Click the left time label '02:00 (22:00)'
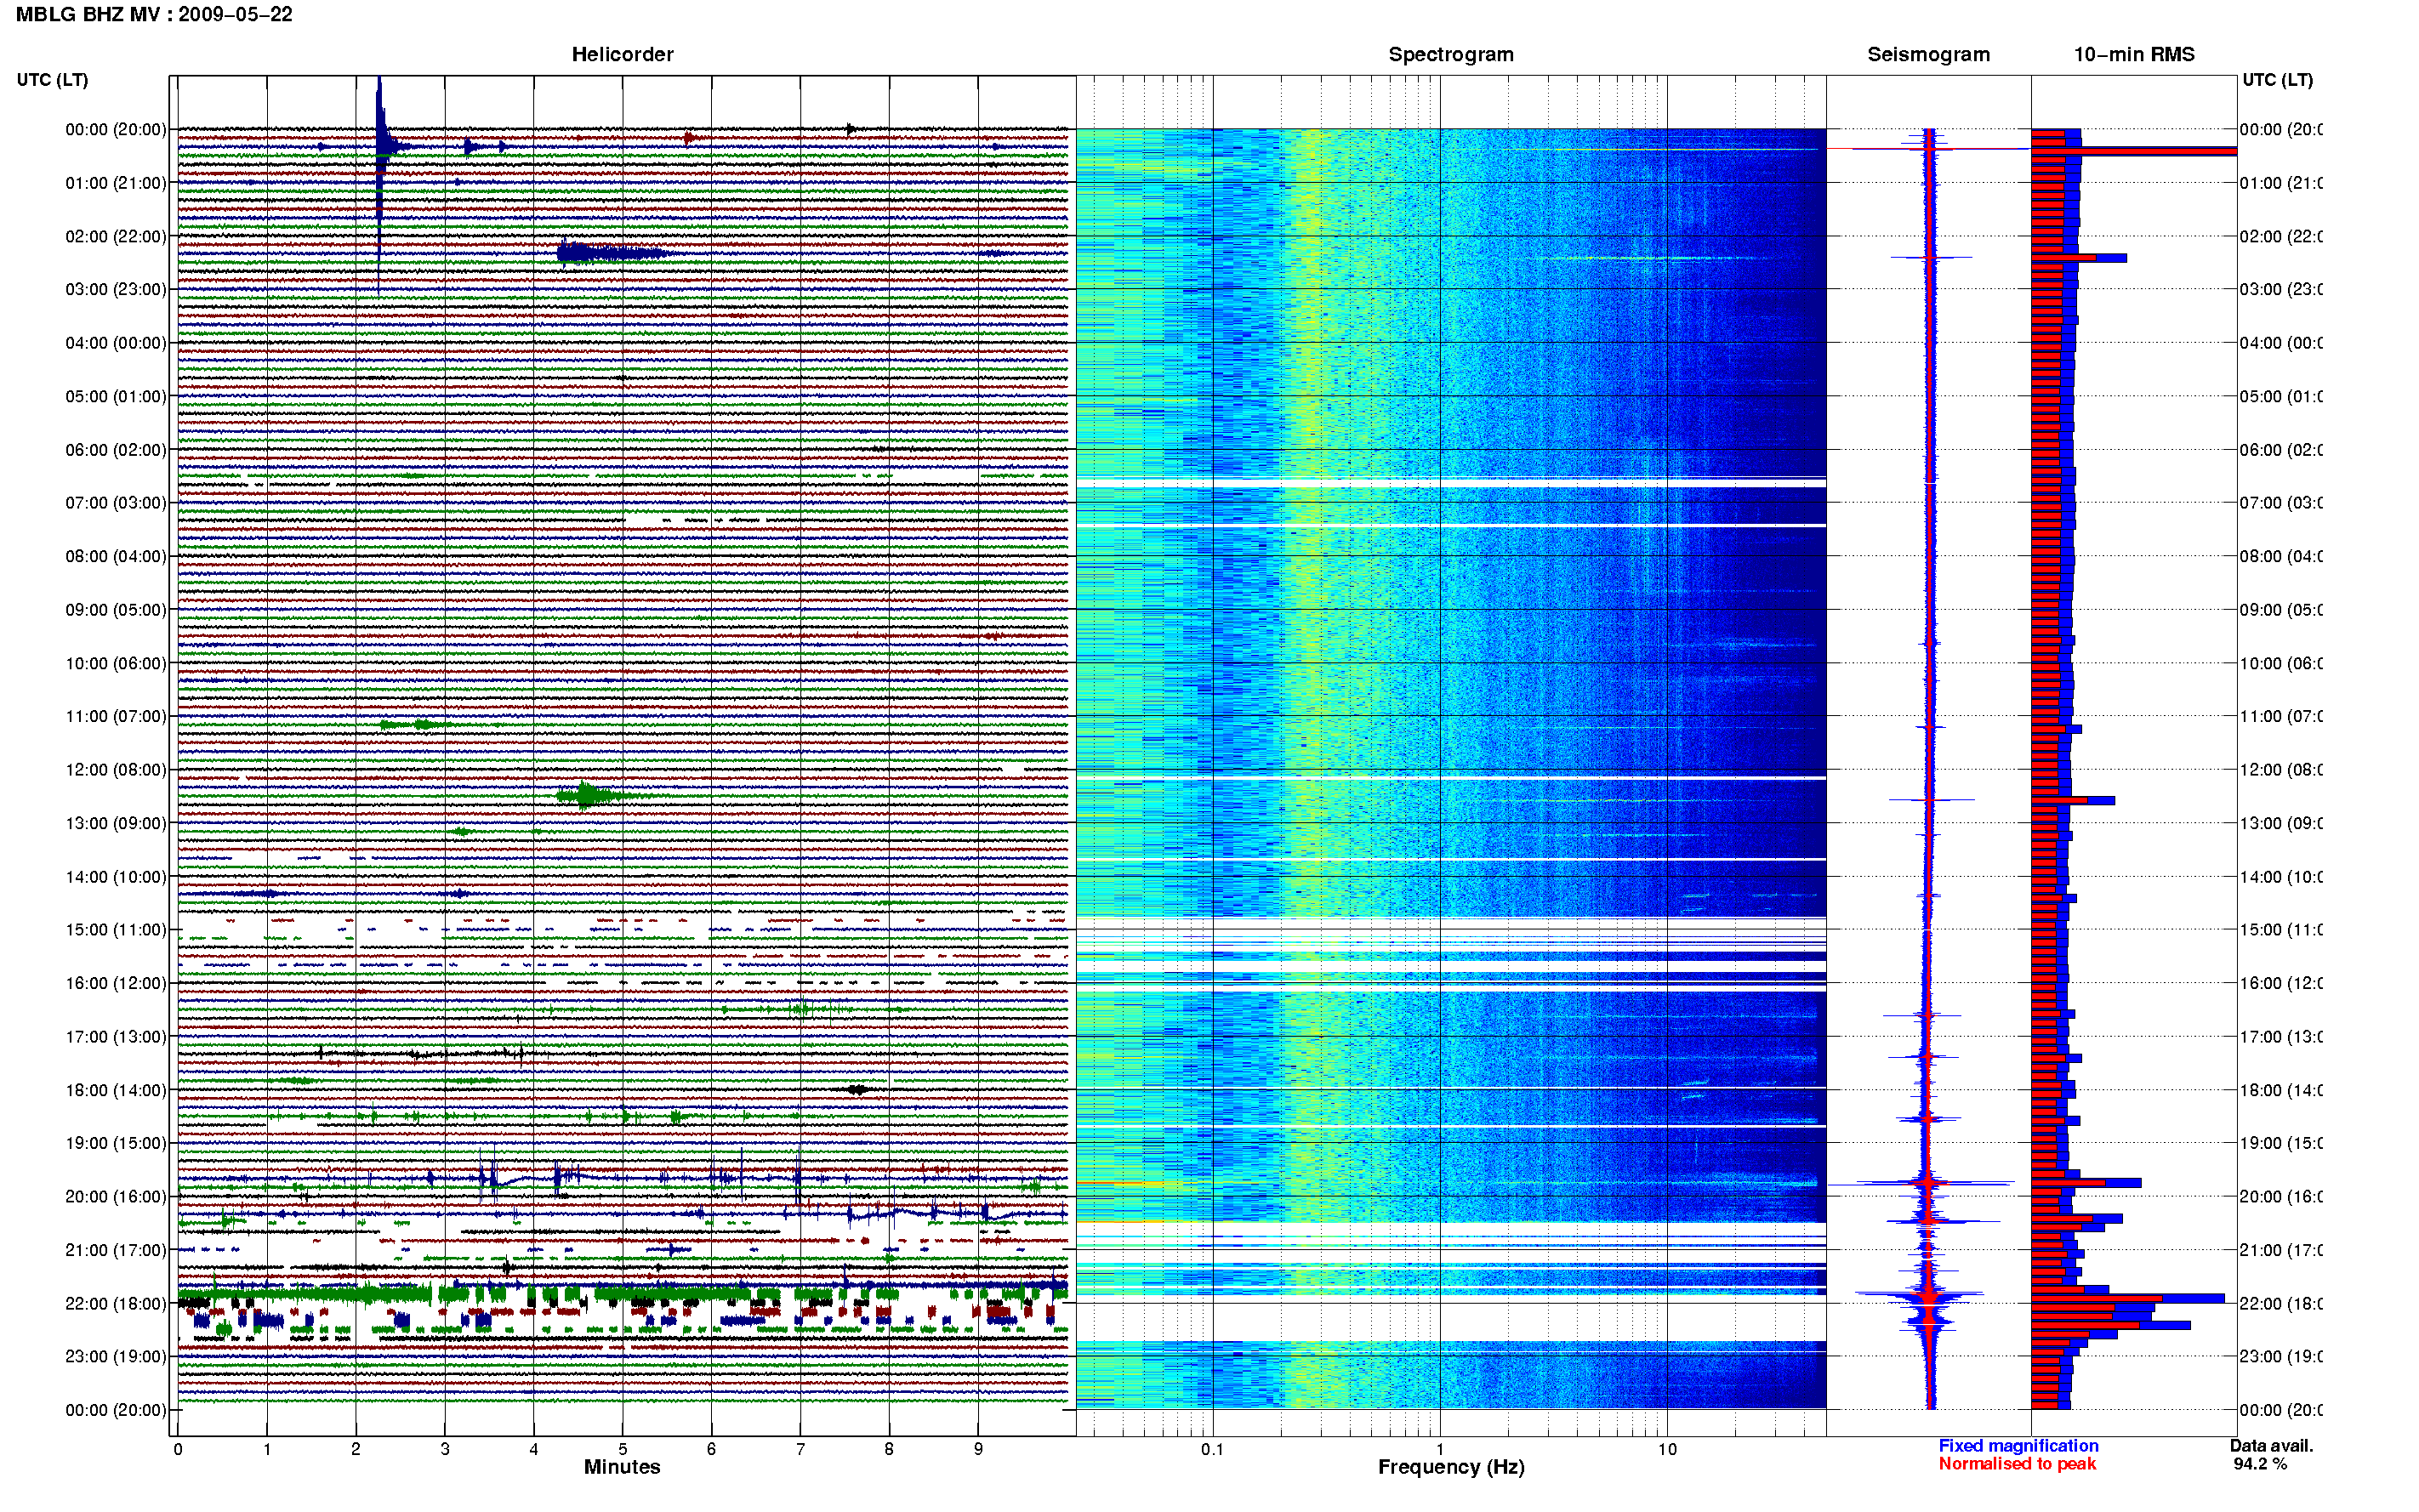The image size is (2419, 1512). 116,236
